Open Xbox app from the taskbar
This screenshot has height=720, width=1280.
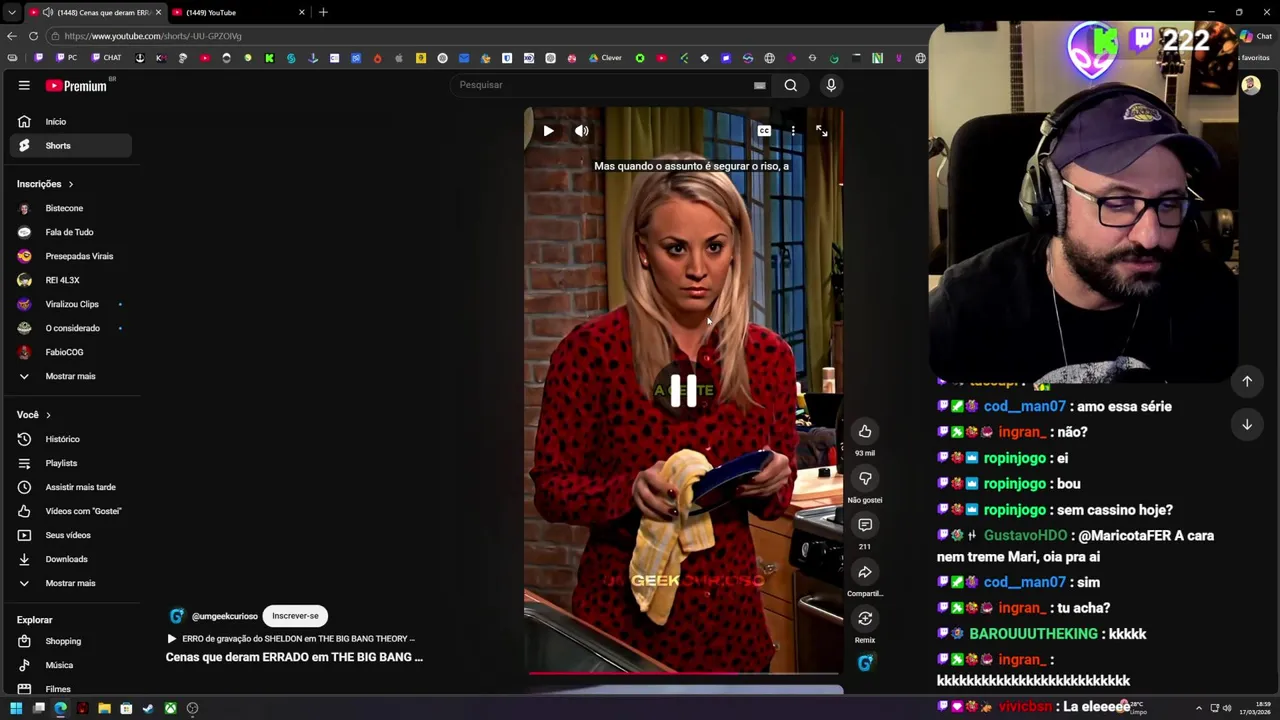coord(170,708)
